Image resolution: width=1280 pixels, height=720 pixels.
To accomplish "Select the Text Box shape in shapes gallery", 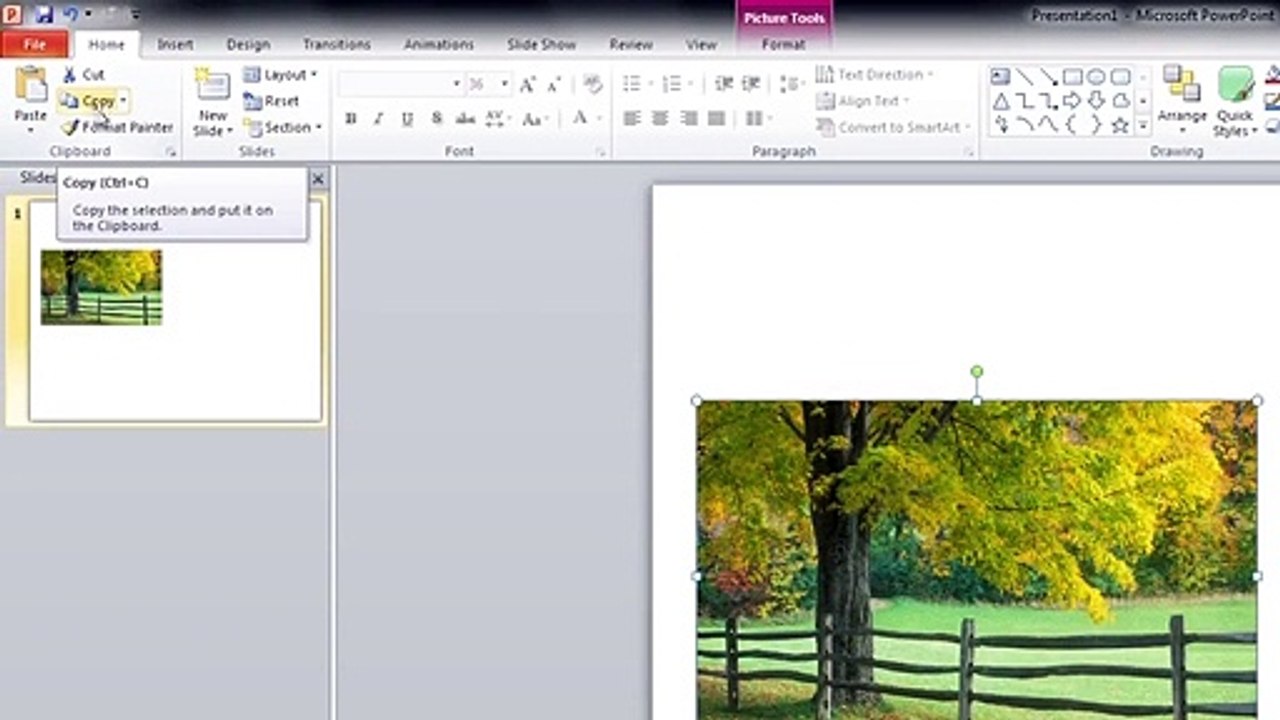I will pyautogui.click(x=1000, y=77).
